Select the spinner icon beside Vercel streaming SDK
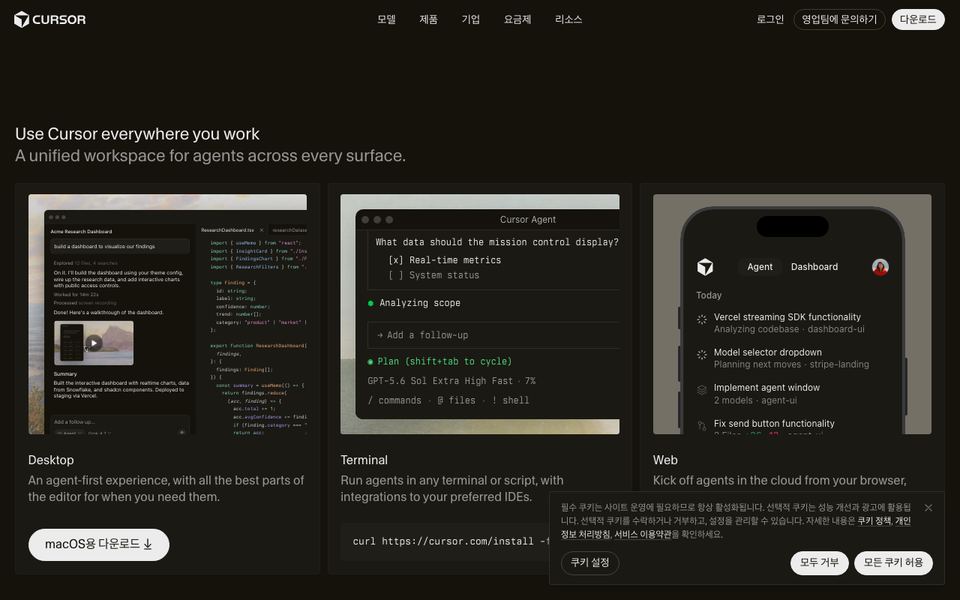Image resolution: width=960 pixels, height=600 pixels. [702, 319]
